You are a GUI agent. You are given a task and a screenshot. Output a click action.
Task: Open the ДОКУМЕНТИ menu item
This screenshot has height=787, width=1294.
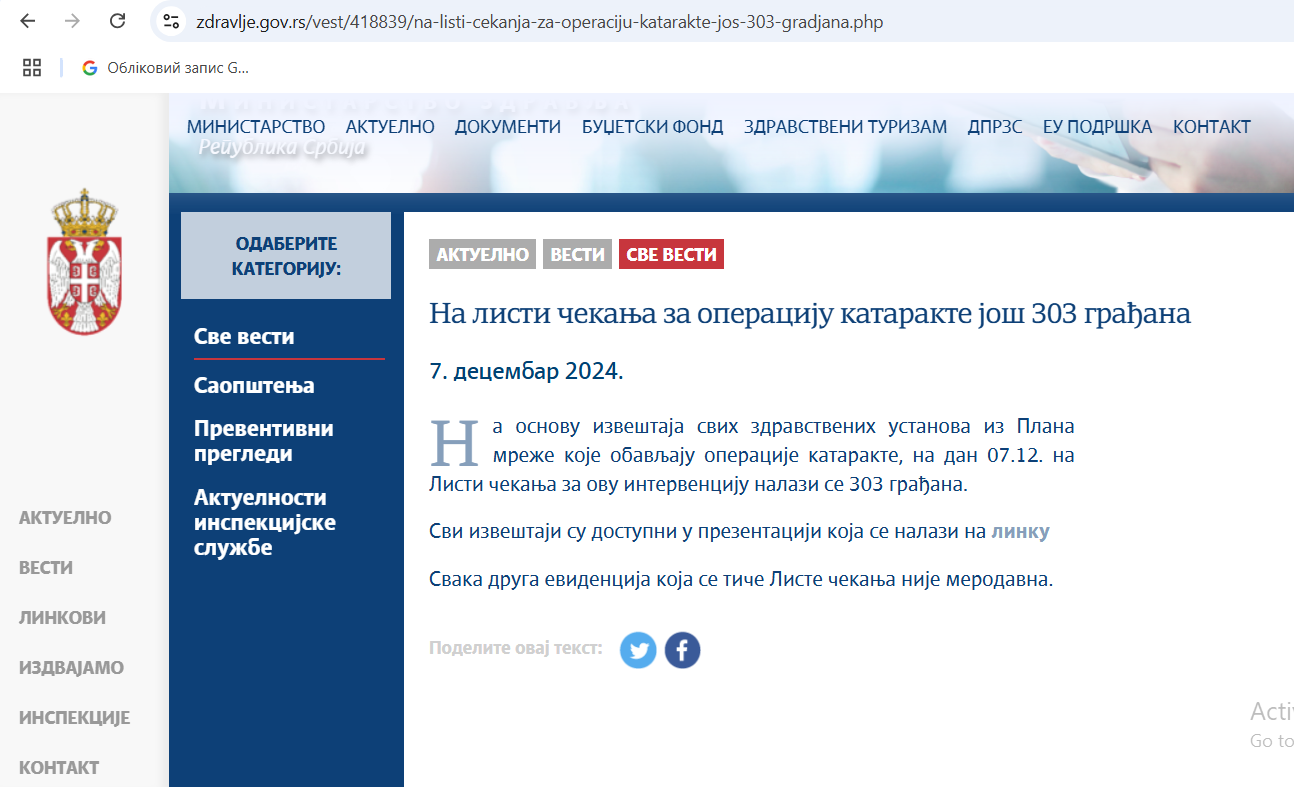[x=508, y=127]
